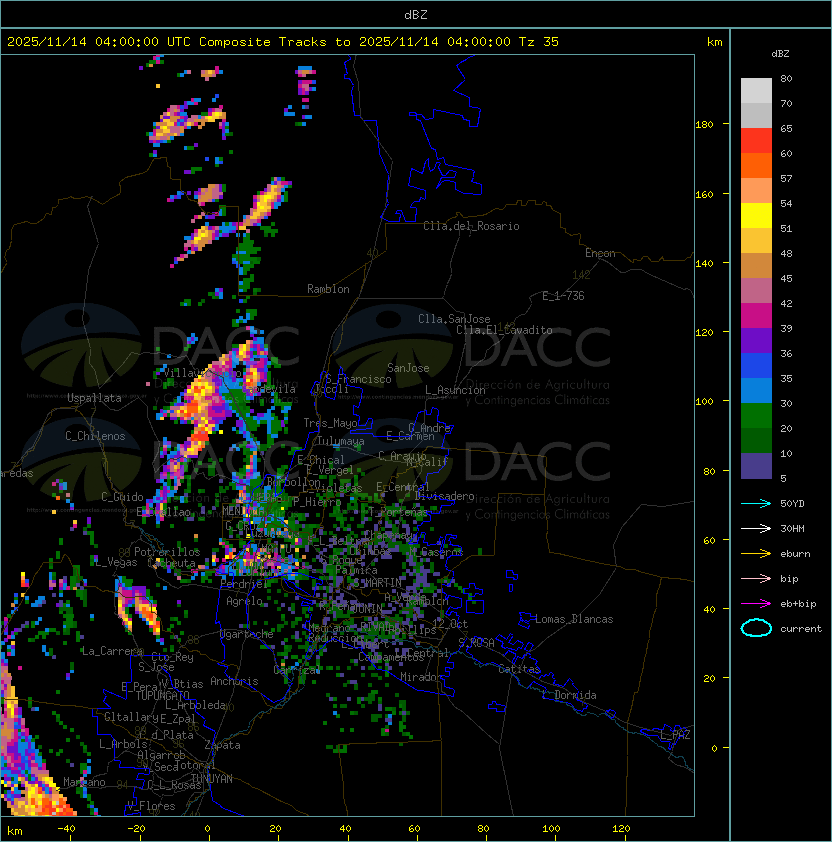Click the Zapata map label
Viewport: 832px width, 842px height.
(222, 745)
